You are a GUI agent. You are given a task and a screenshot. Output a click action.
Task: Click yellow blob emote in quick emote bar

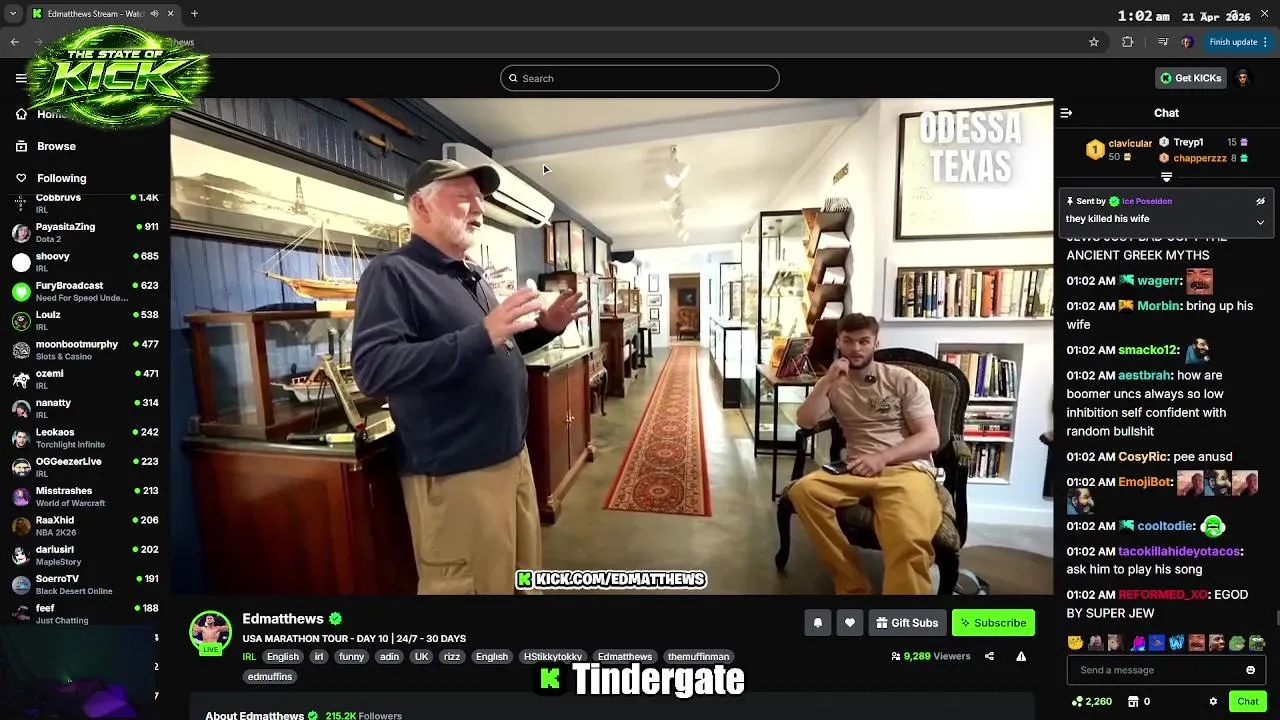pyautogui.click(x=1075, y=643)
